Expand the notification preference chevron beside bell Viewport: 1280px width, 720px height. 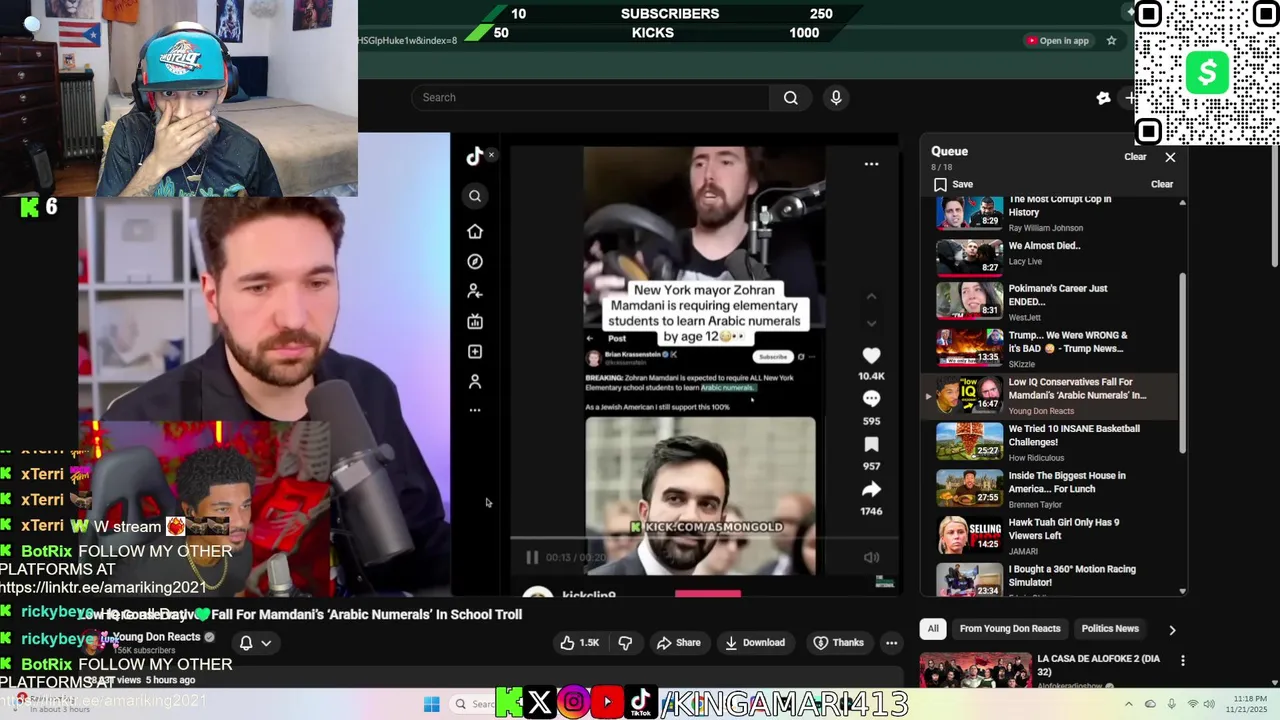pyautogui.click(x=266, y=643)
